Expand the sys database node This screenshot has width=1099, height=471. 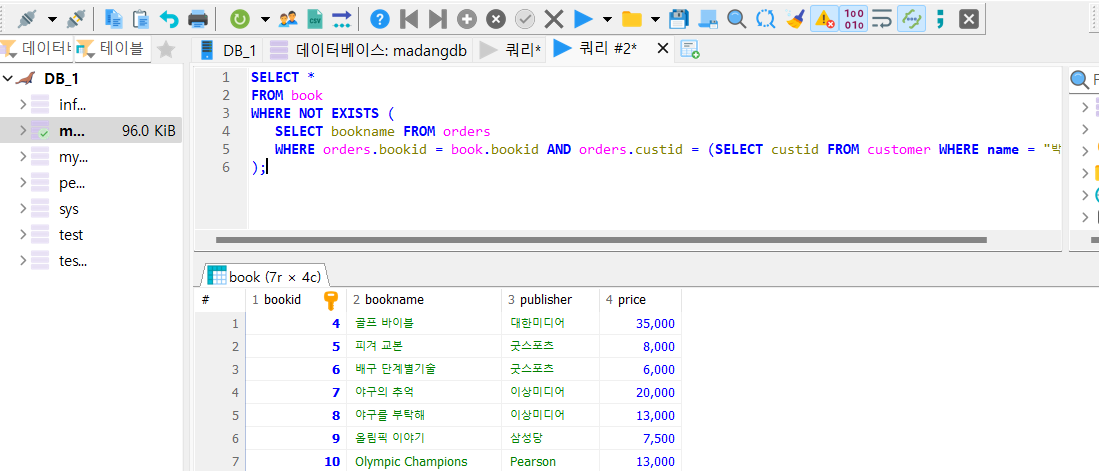pos(23,209)
